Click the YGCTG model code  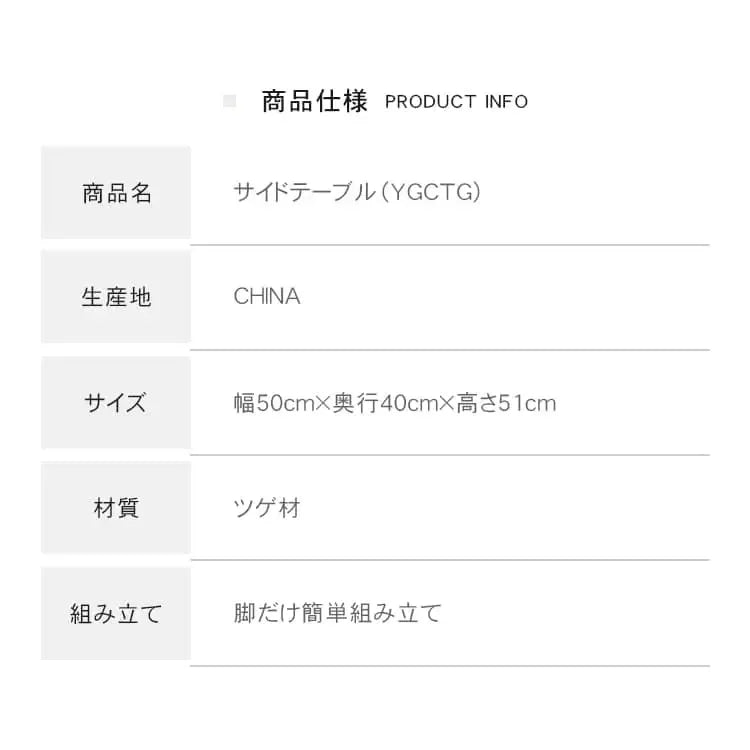click(x=432, y=192)
